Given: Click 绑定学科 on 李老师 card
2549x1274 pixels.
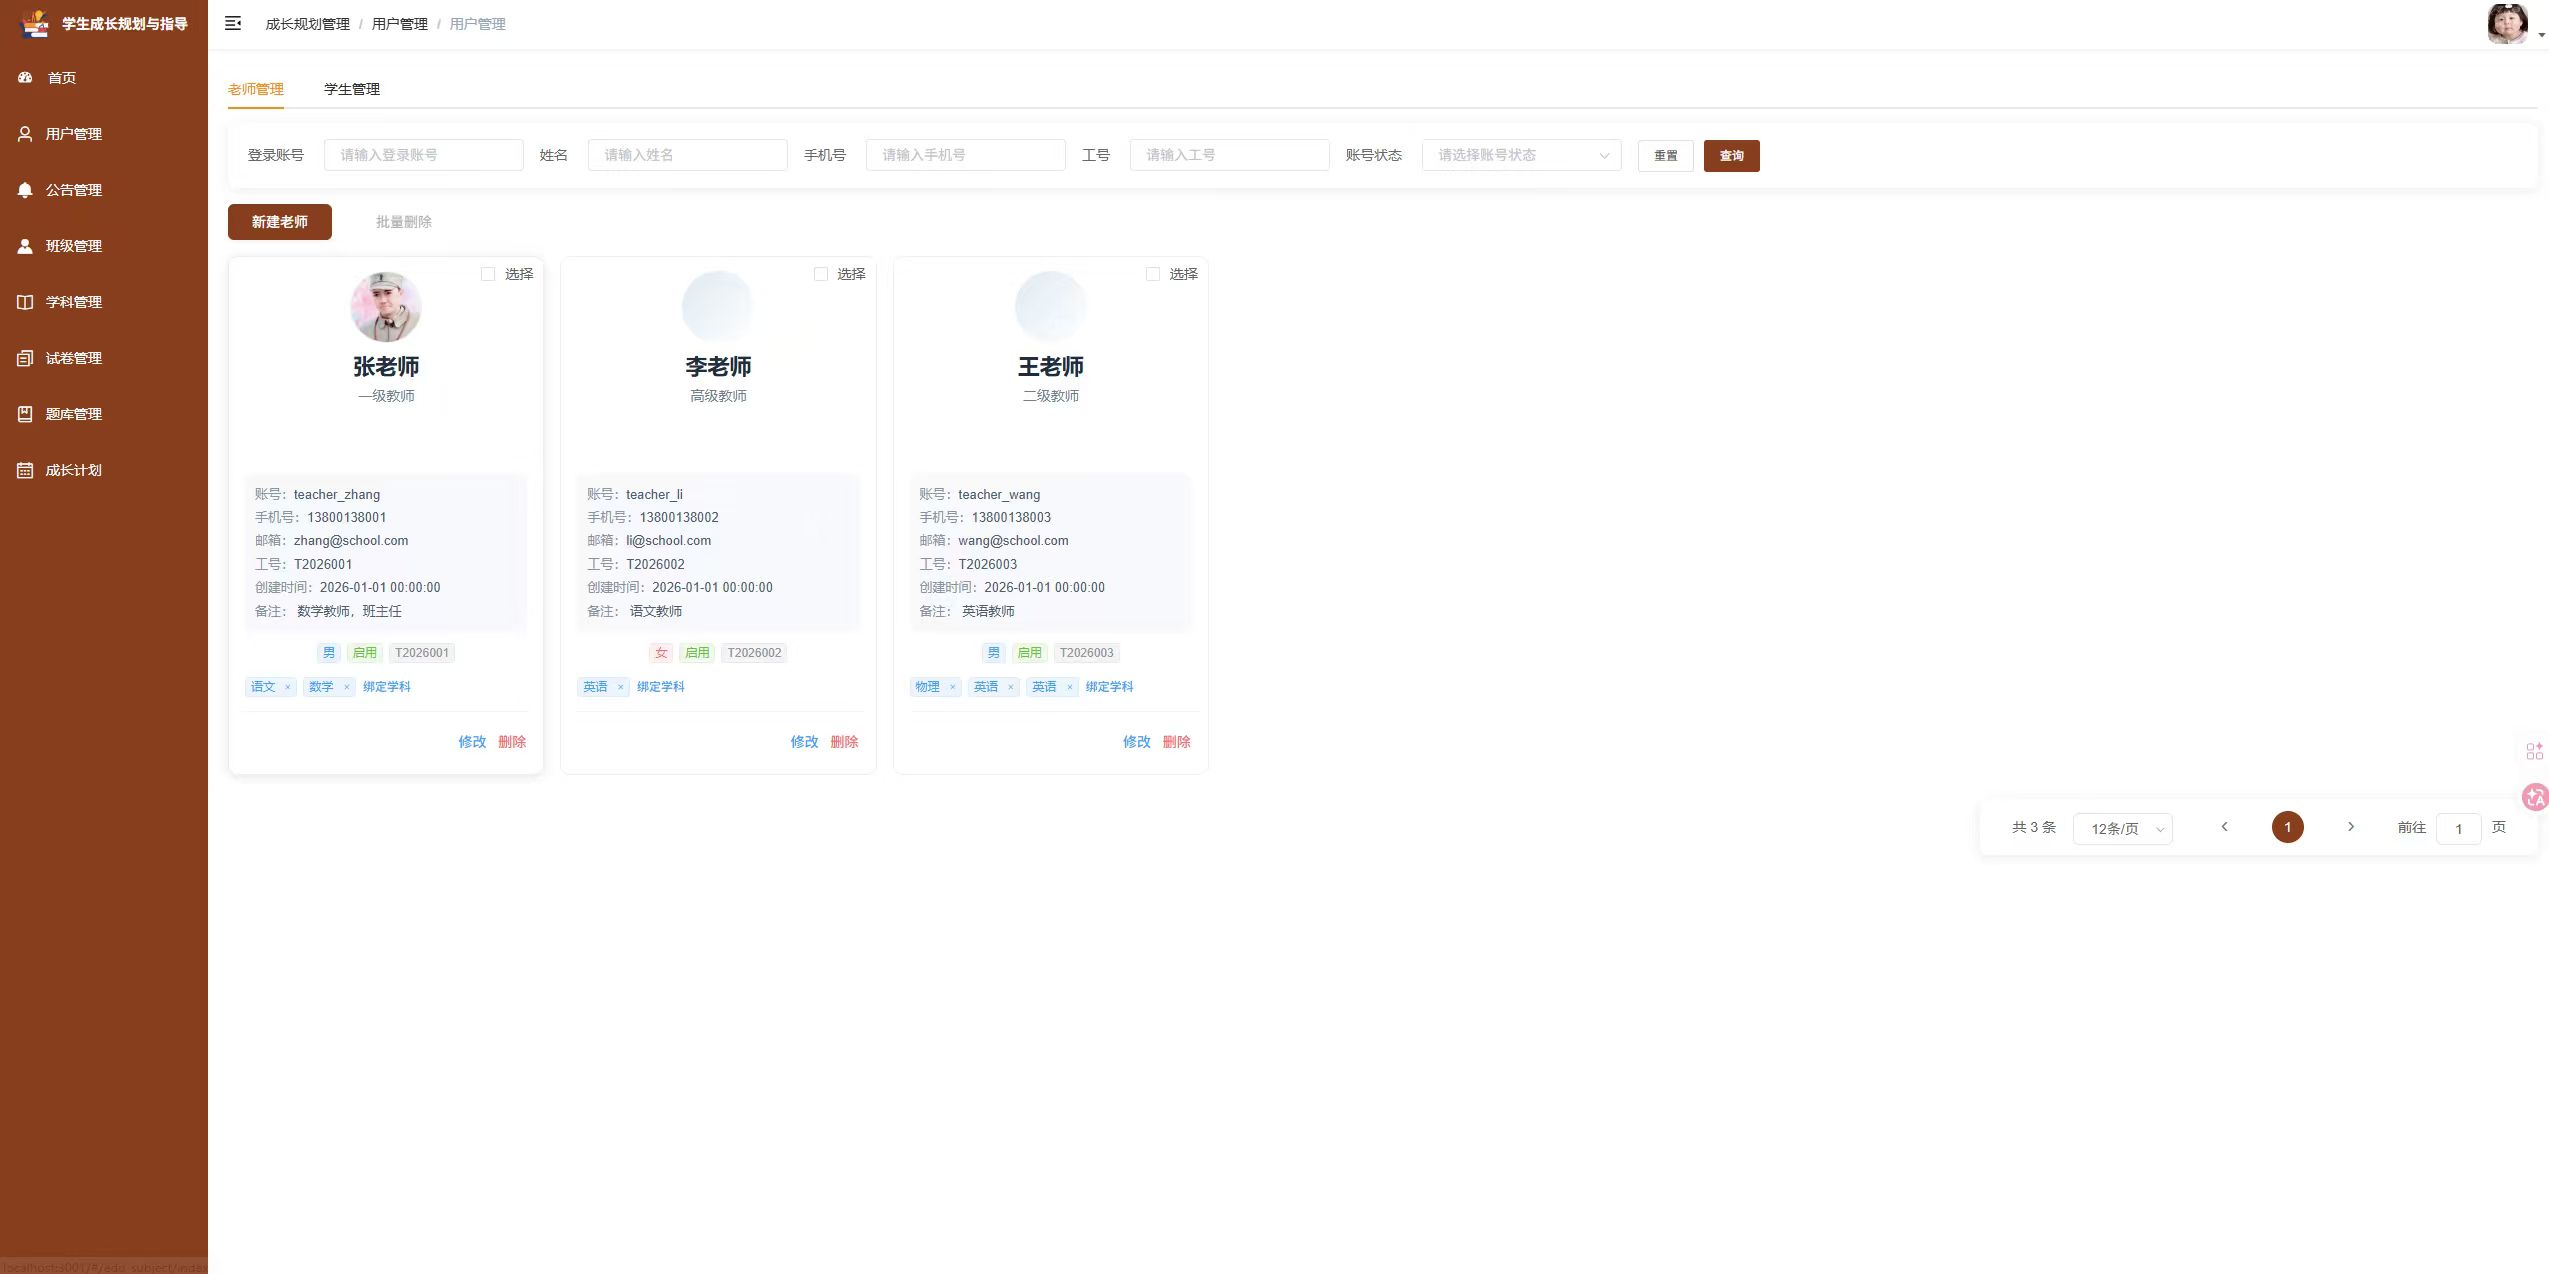Looking at the screenshot, I should click(661, 687).
